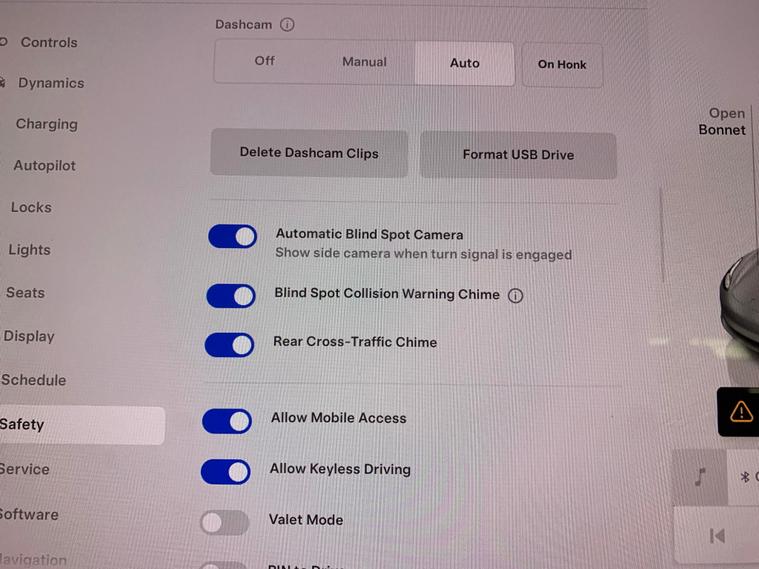This screenshot has height=569, width=759.
Task: Open Blind Spot Collision Warning Chime info
Action: (516, 295)
